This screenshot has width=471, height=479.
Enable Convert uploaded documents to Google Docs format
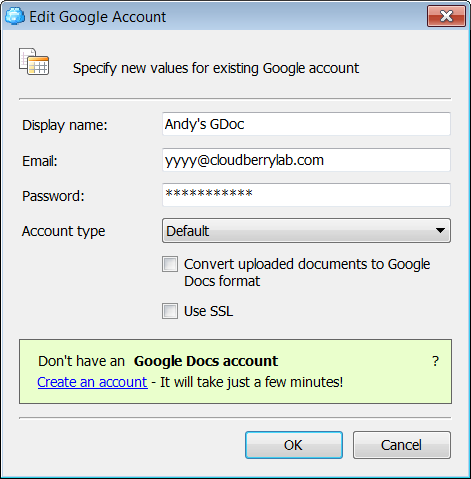(170, 264)
